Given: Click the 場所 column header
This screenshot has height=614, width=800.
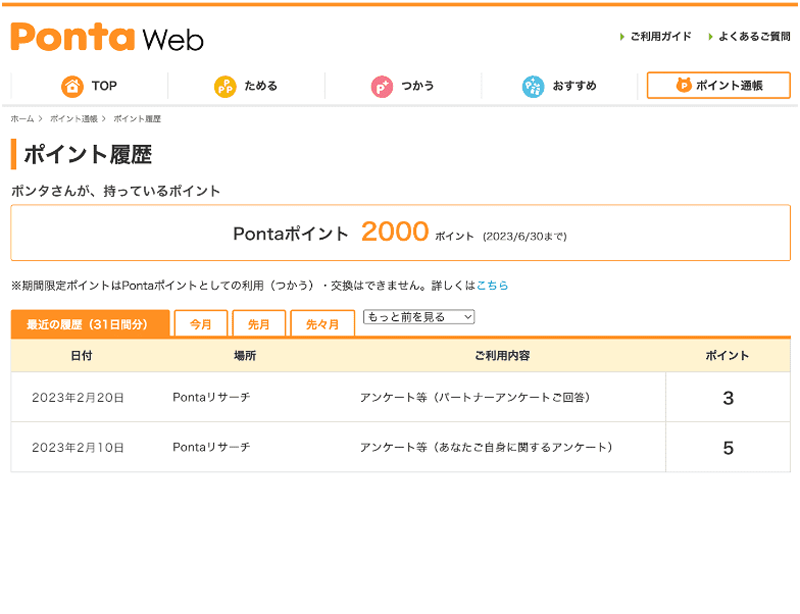Looking at the screenshot, I should [x=245, y=356].
